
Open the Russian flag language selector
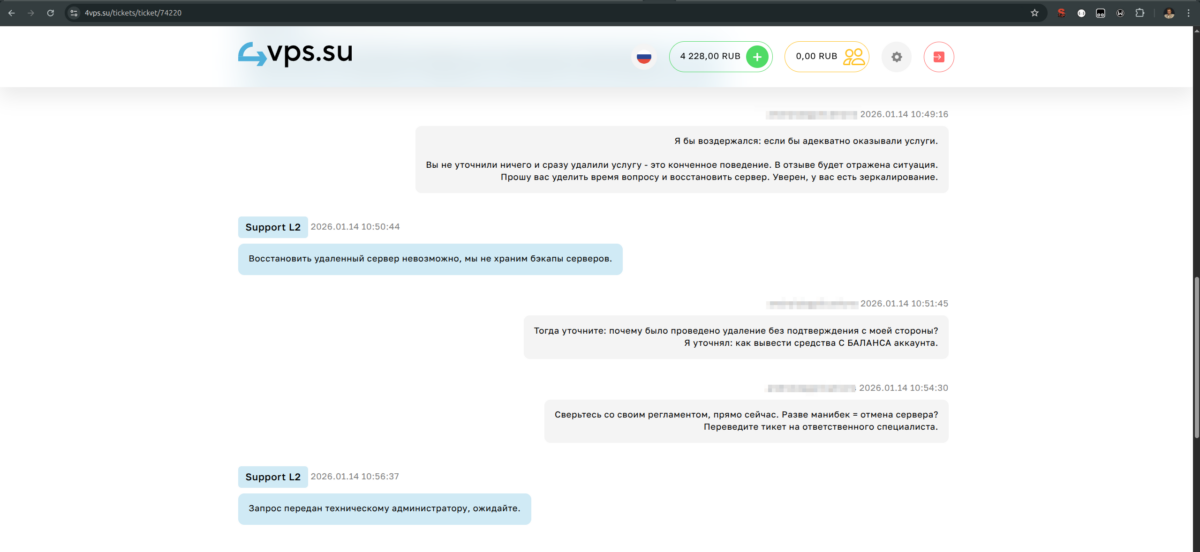click(x=644, y=57)
